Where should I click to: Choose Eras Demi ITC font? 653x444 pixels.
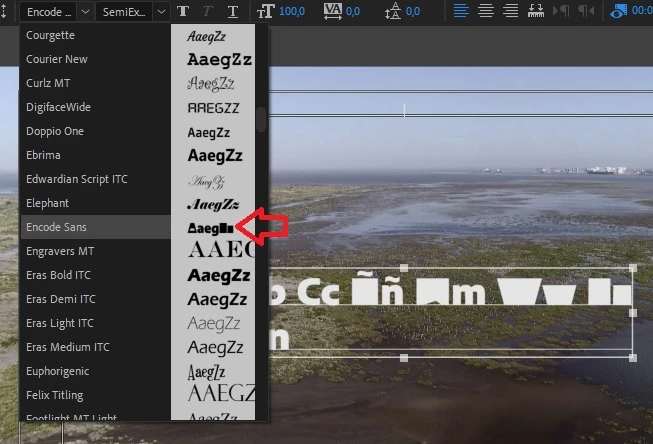tap(95, 299)
